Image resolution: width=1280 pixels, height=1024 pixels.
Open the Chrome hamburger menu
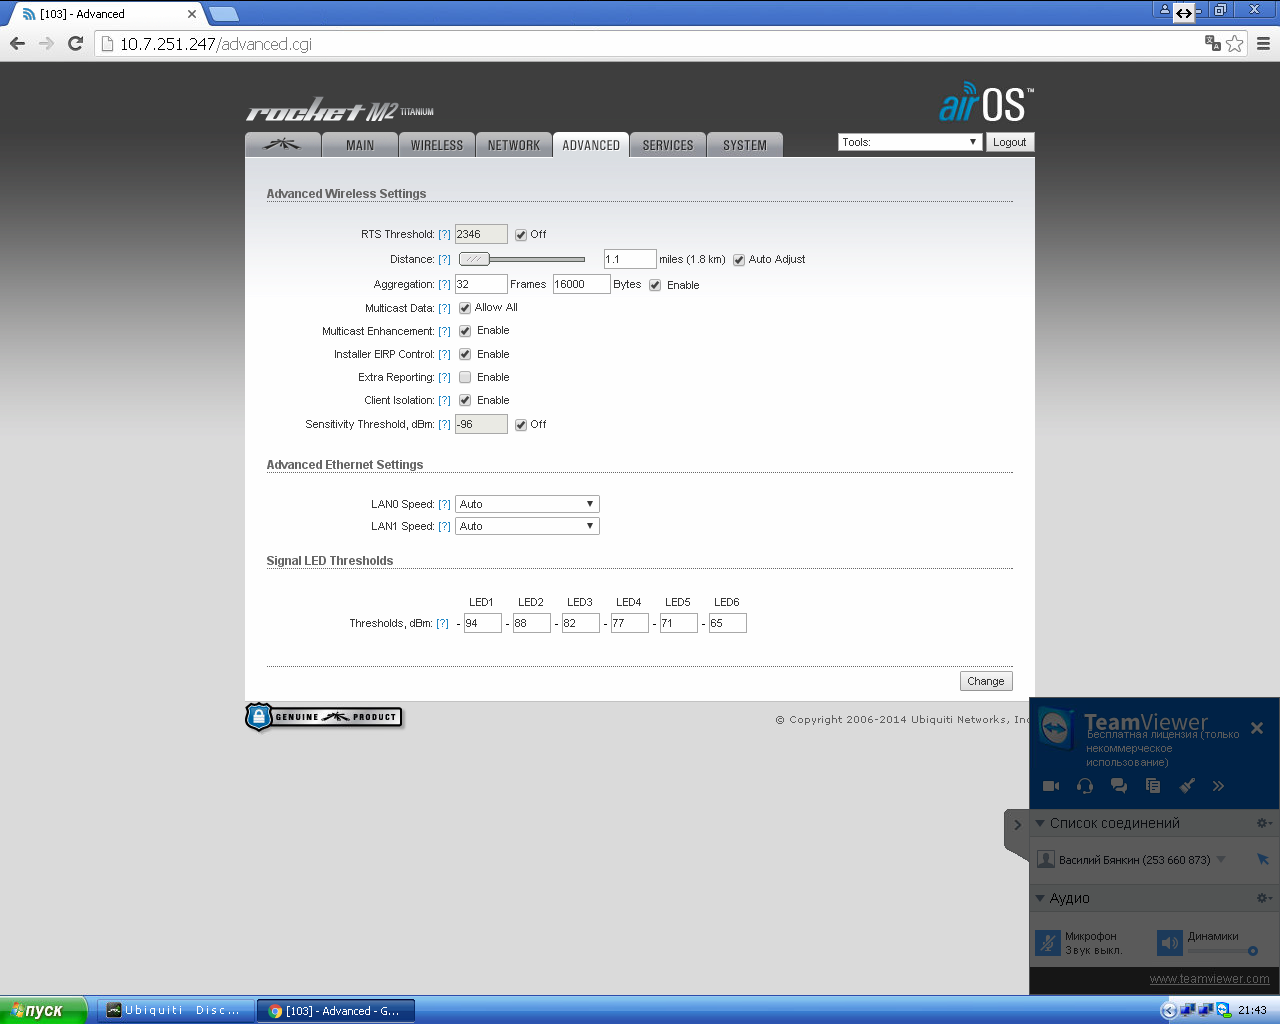point(1263,43)
